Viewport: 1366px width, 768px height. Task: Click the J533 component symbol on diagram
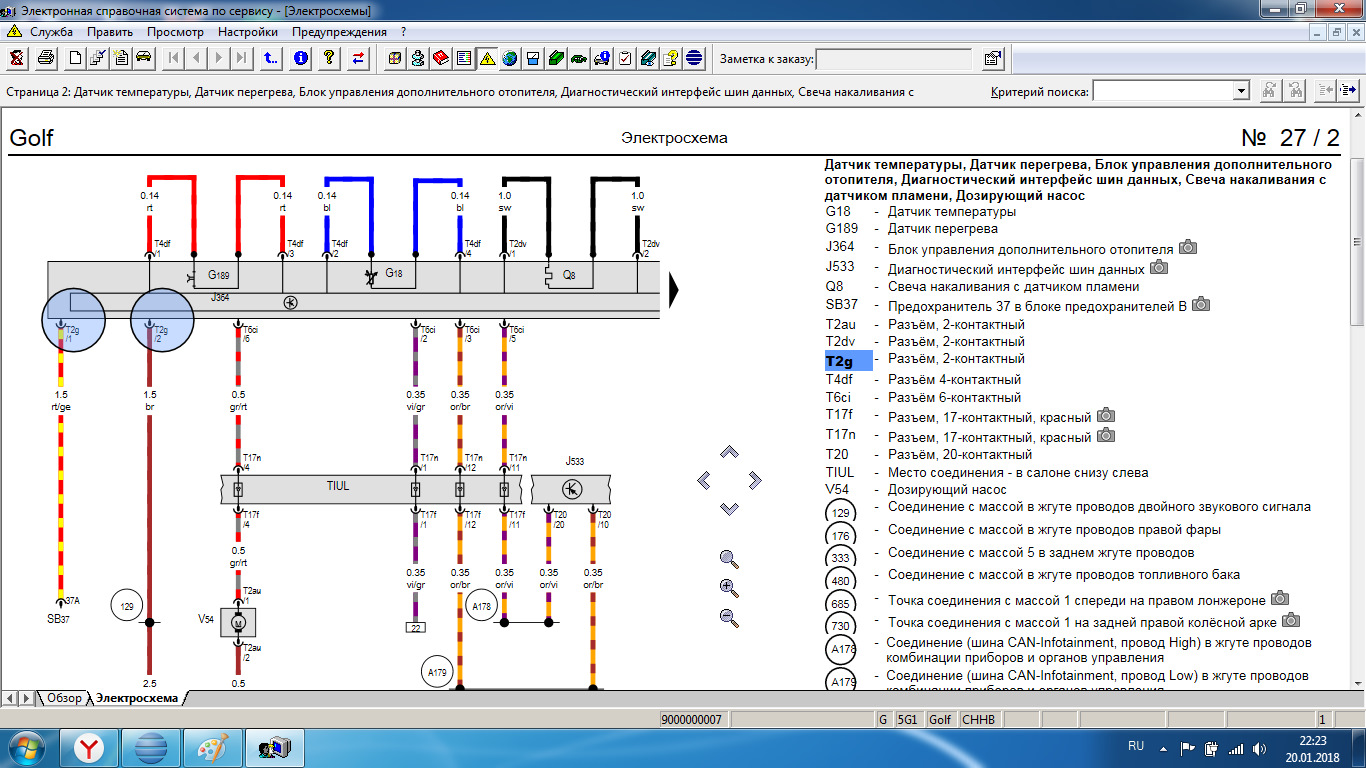click(x=571, y=489)
